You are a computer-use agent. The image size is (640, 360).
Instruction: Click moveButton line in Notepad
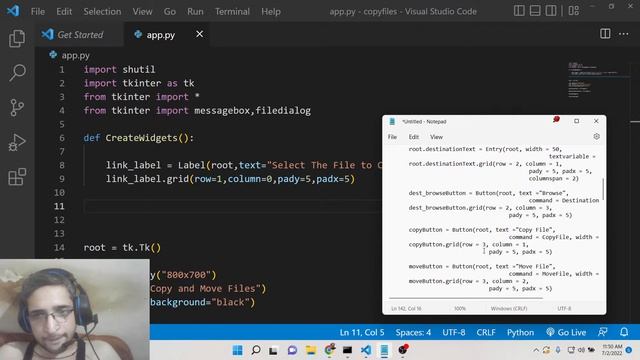pyautogui.click(x=481, y=267)
